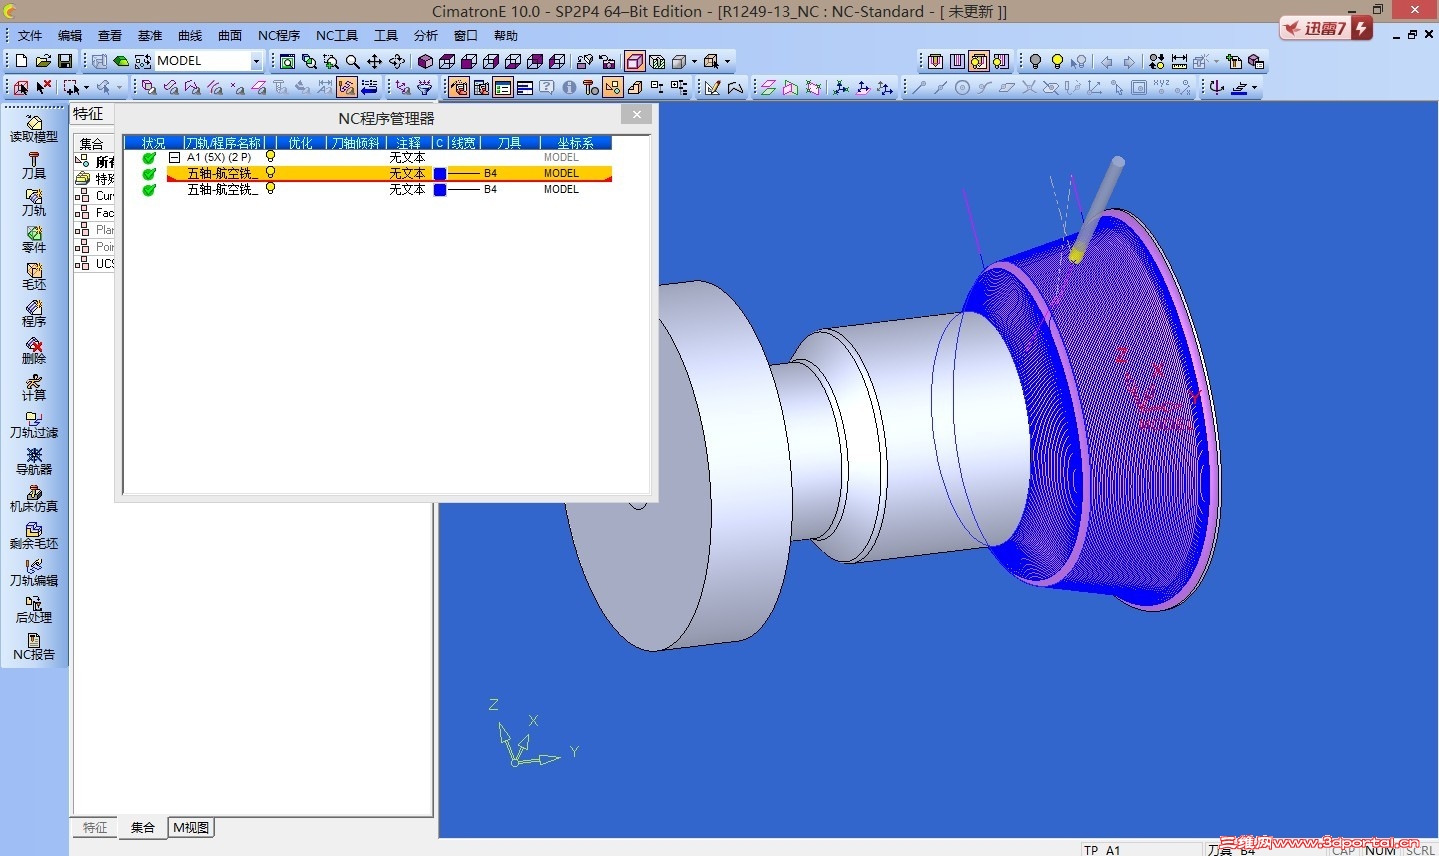Image resolution: width=1439 pixels, height=856 pixels.
Task: Click line width sample in highlighted row
Action: (463, 174)
